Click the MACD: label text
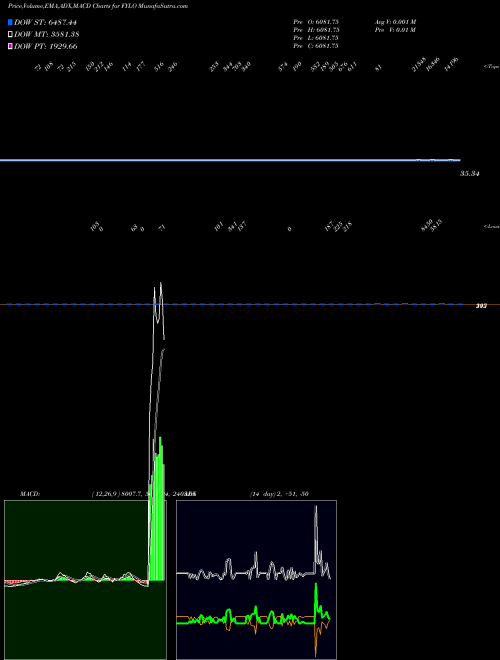500x660 pixels. [29, 494]
